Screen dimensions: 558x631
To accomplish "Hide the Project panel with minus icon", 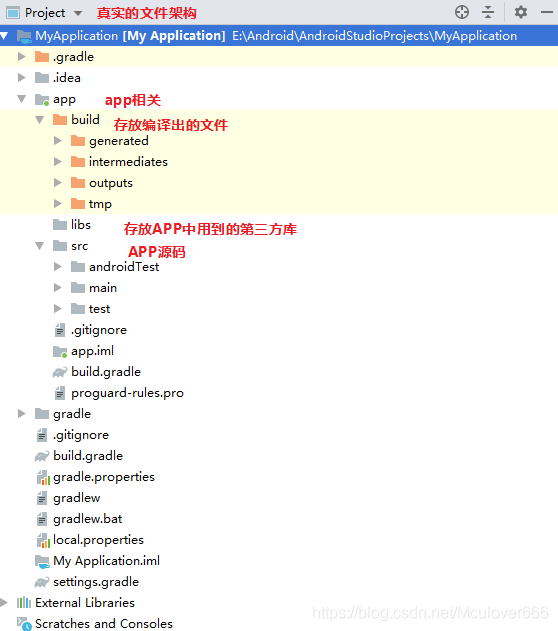I will click(x=547, y=12).
